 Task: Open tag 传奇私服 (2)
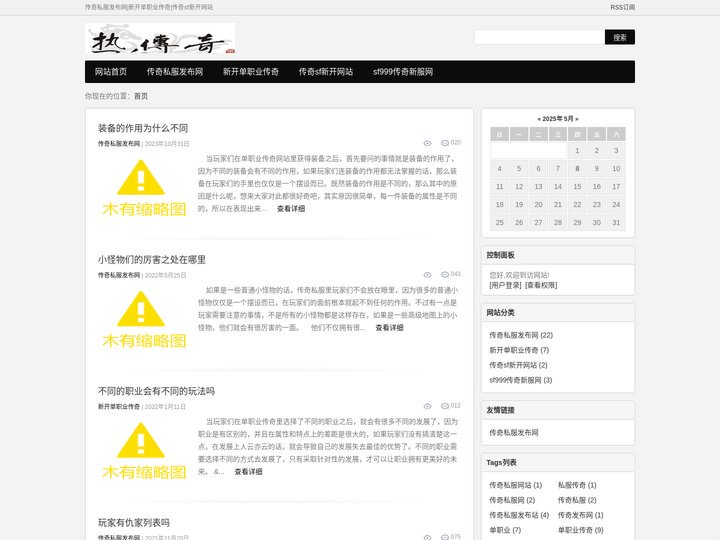click(x=577, y=500)
